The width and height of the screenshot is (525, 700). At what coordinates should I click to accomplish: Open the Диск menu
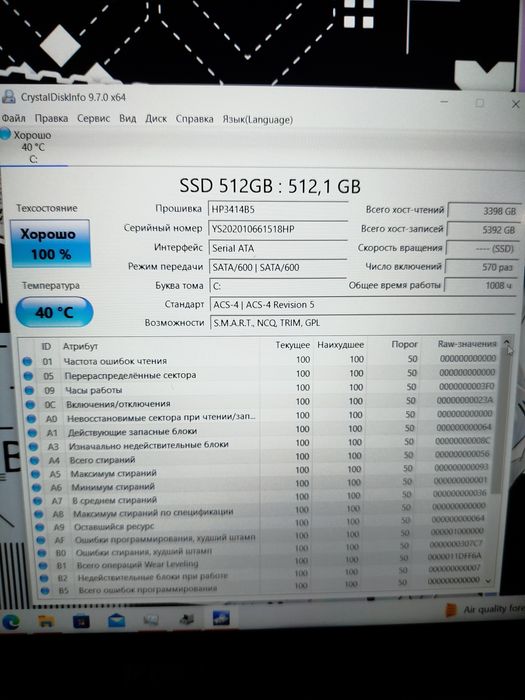pyautogui.click(x=156, y=119)
